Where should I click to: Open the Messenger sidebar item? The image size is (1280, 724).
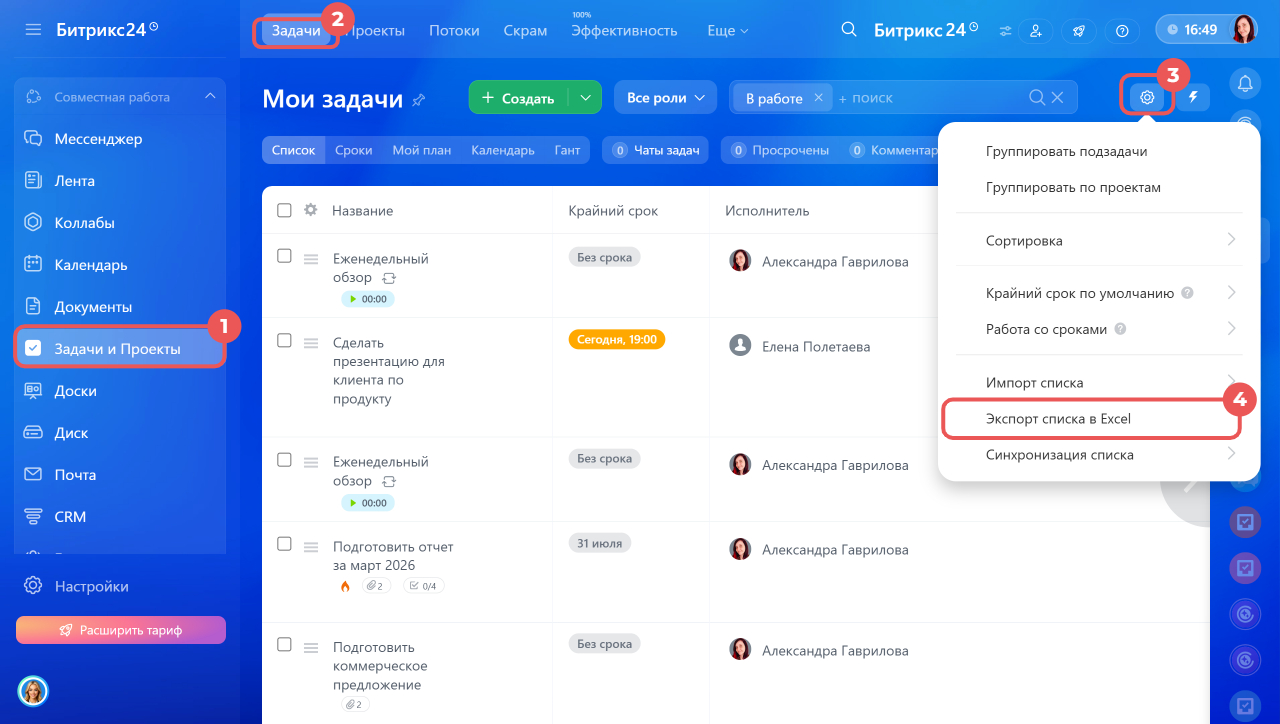(x=98, y=139)
